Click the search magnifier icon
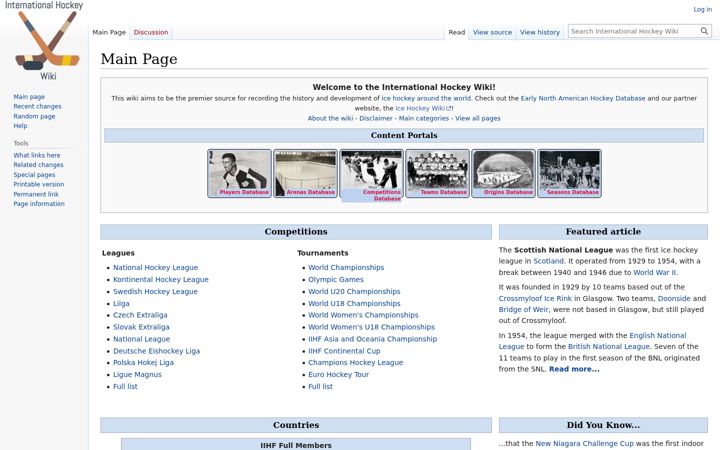 click(704, 31)
